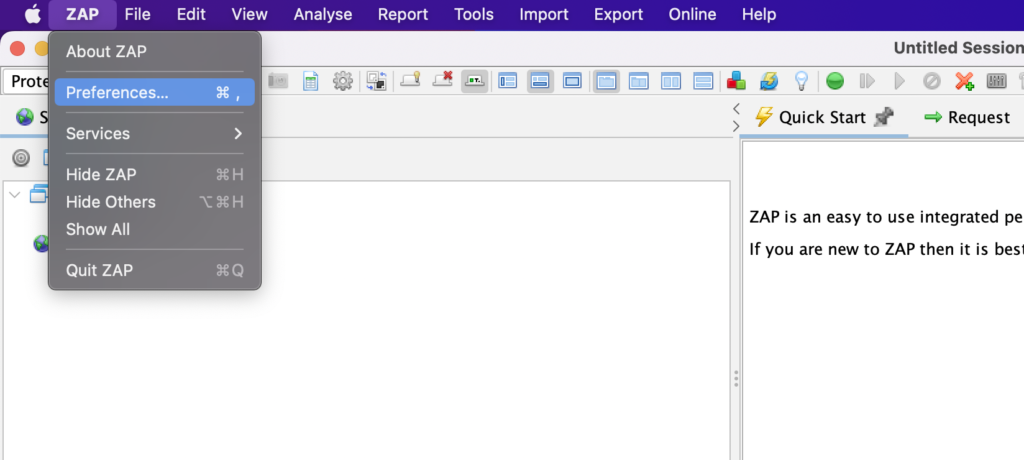Select the Expand Information tabs layout icon

coord(540,81)
